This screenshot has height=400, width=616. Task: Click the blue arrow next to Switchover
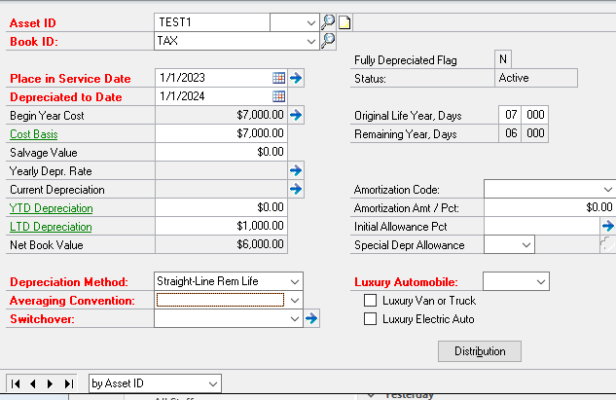[311, 318]
